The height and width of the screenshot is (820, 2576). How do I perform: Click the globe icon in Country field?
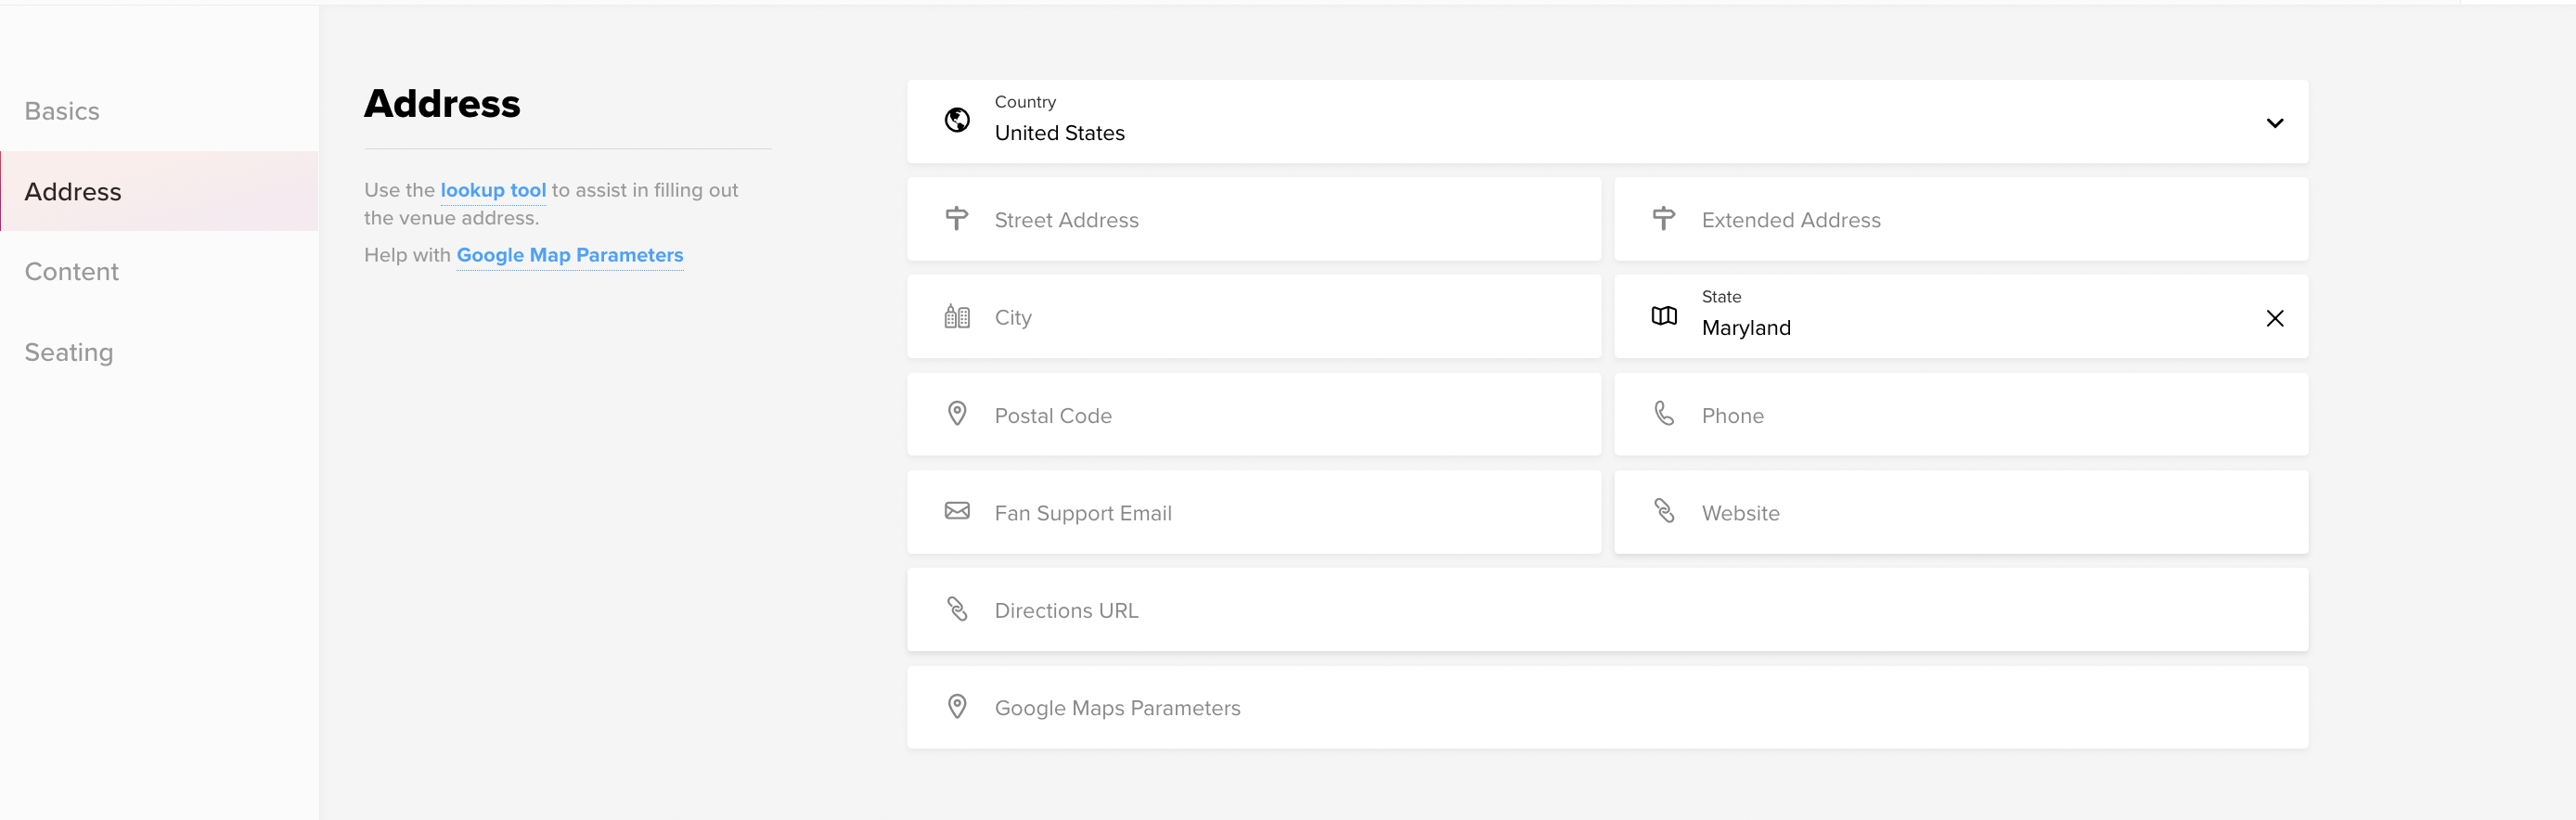coord(957,121)
